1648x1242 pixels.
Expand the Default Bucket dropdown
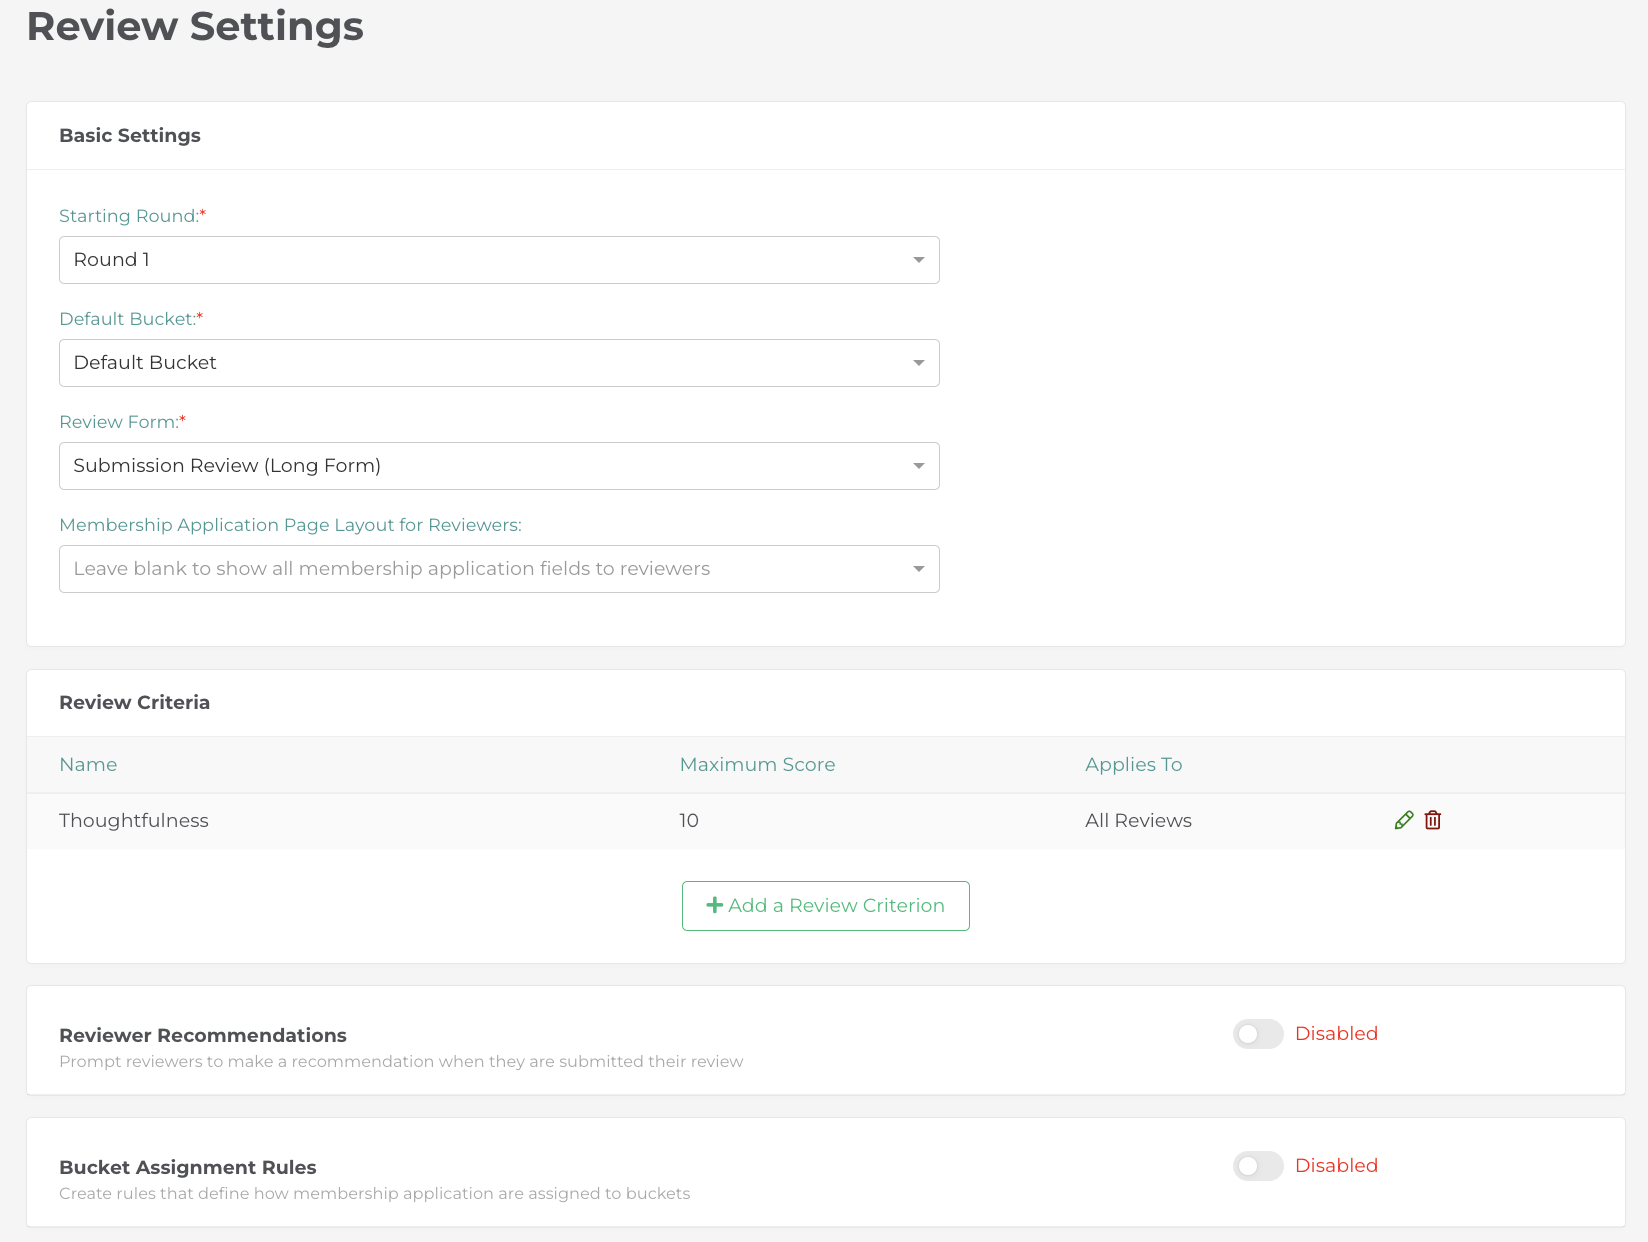(499, 363)
